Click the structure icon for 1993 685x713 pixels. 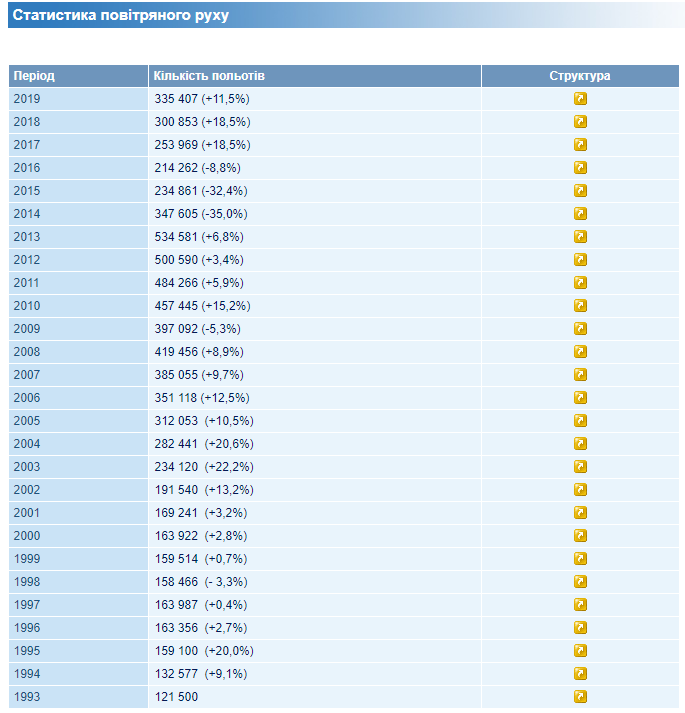(x=580, y=697)
